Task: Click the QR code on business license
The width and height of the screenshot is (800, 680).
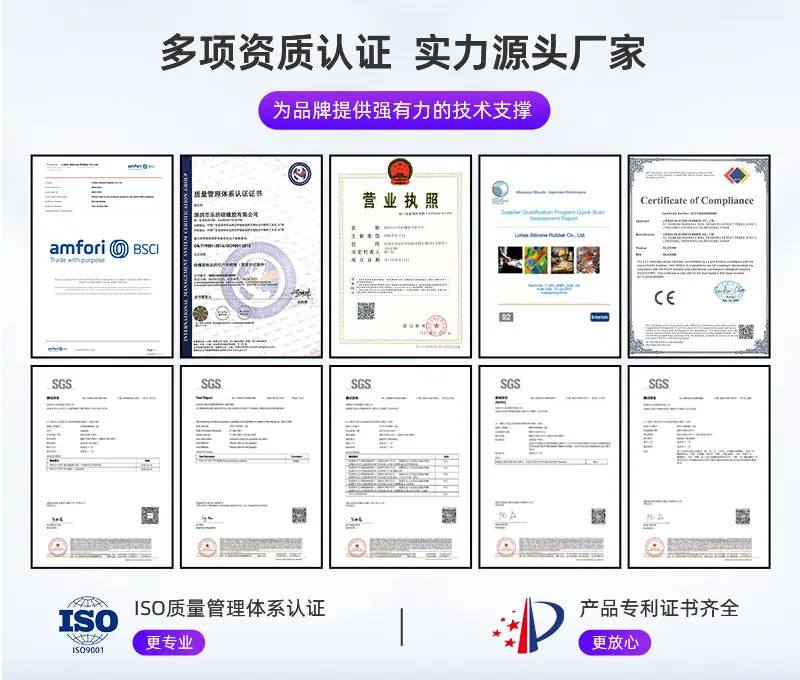Action: 365,311
